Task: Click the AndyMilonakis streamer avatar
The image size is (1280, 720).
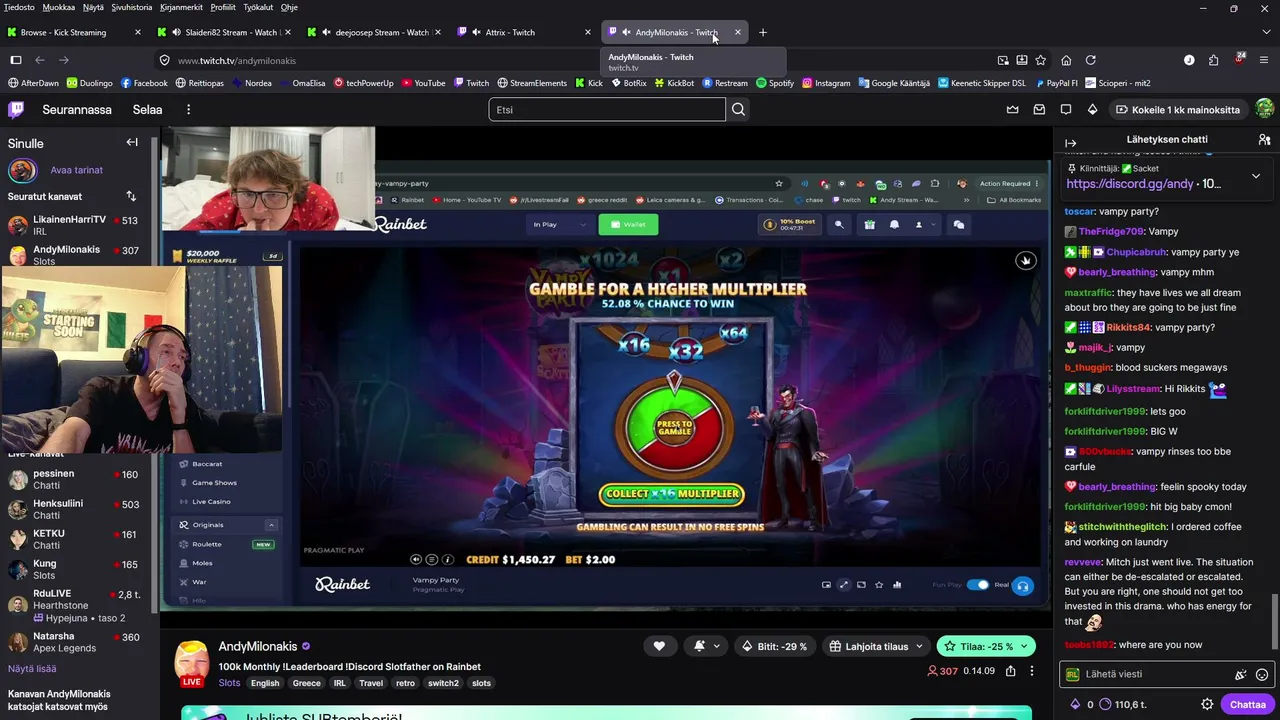Action: click(192, 662)
